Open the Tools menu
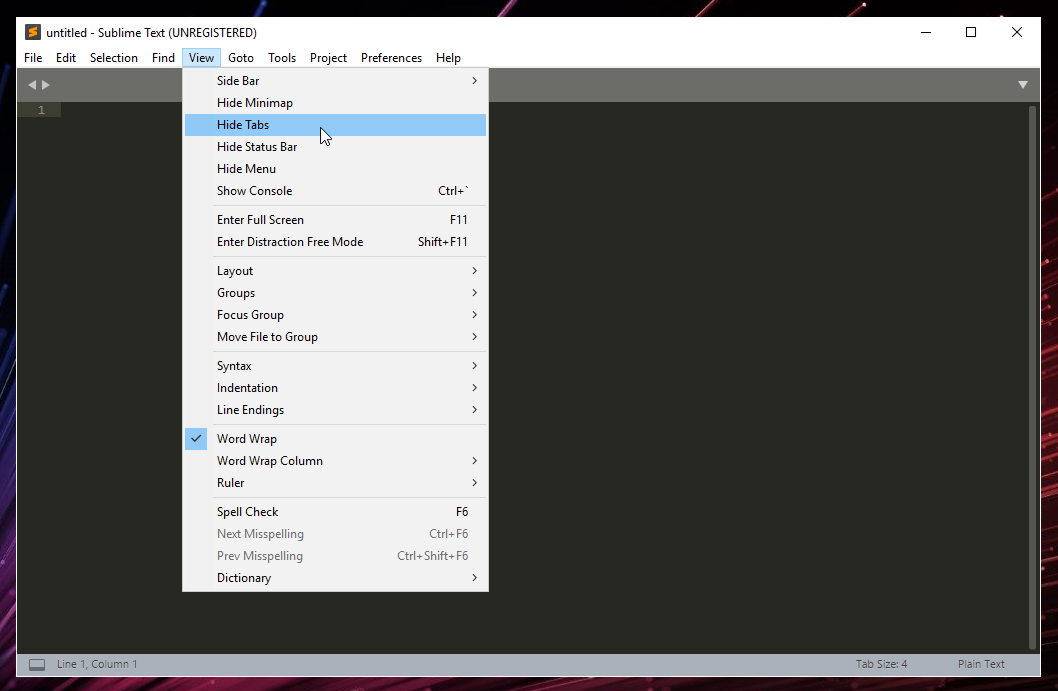1058x691 pixels. (282, 58)
